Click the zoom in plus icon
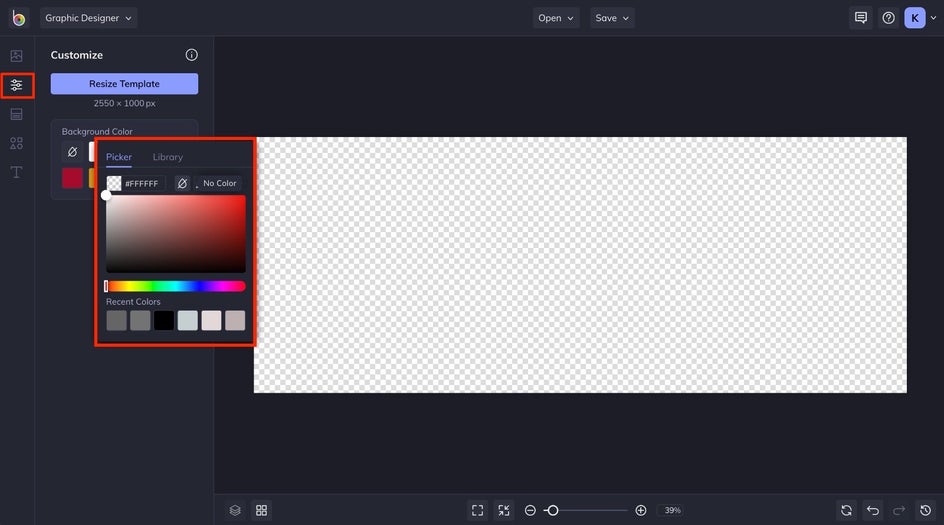Screen dimensions: 944x525 pos(641,511)
